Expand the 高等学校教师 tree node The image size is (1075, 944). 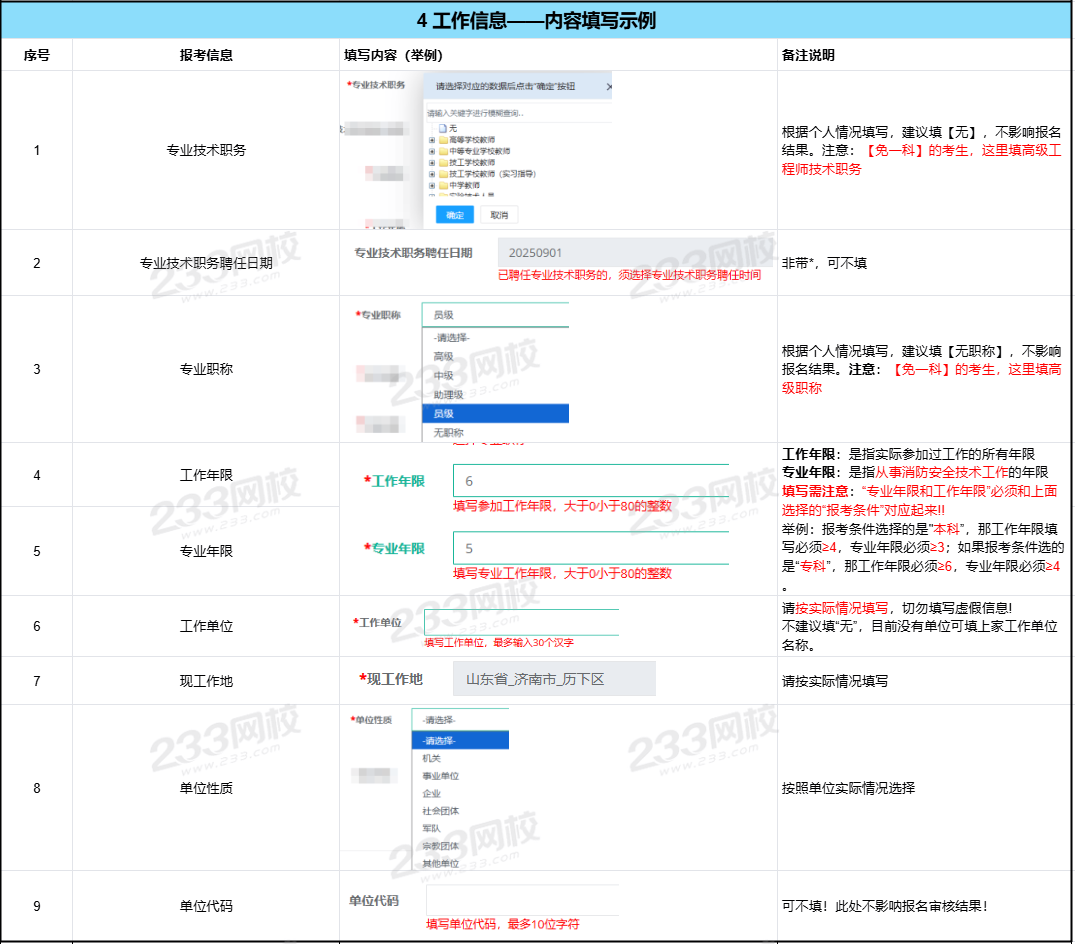(x=432, y=140)
